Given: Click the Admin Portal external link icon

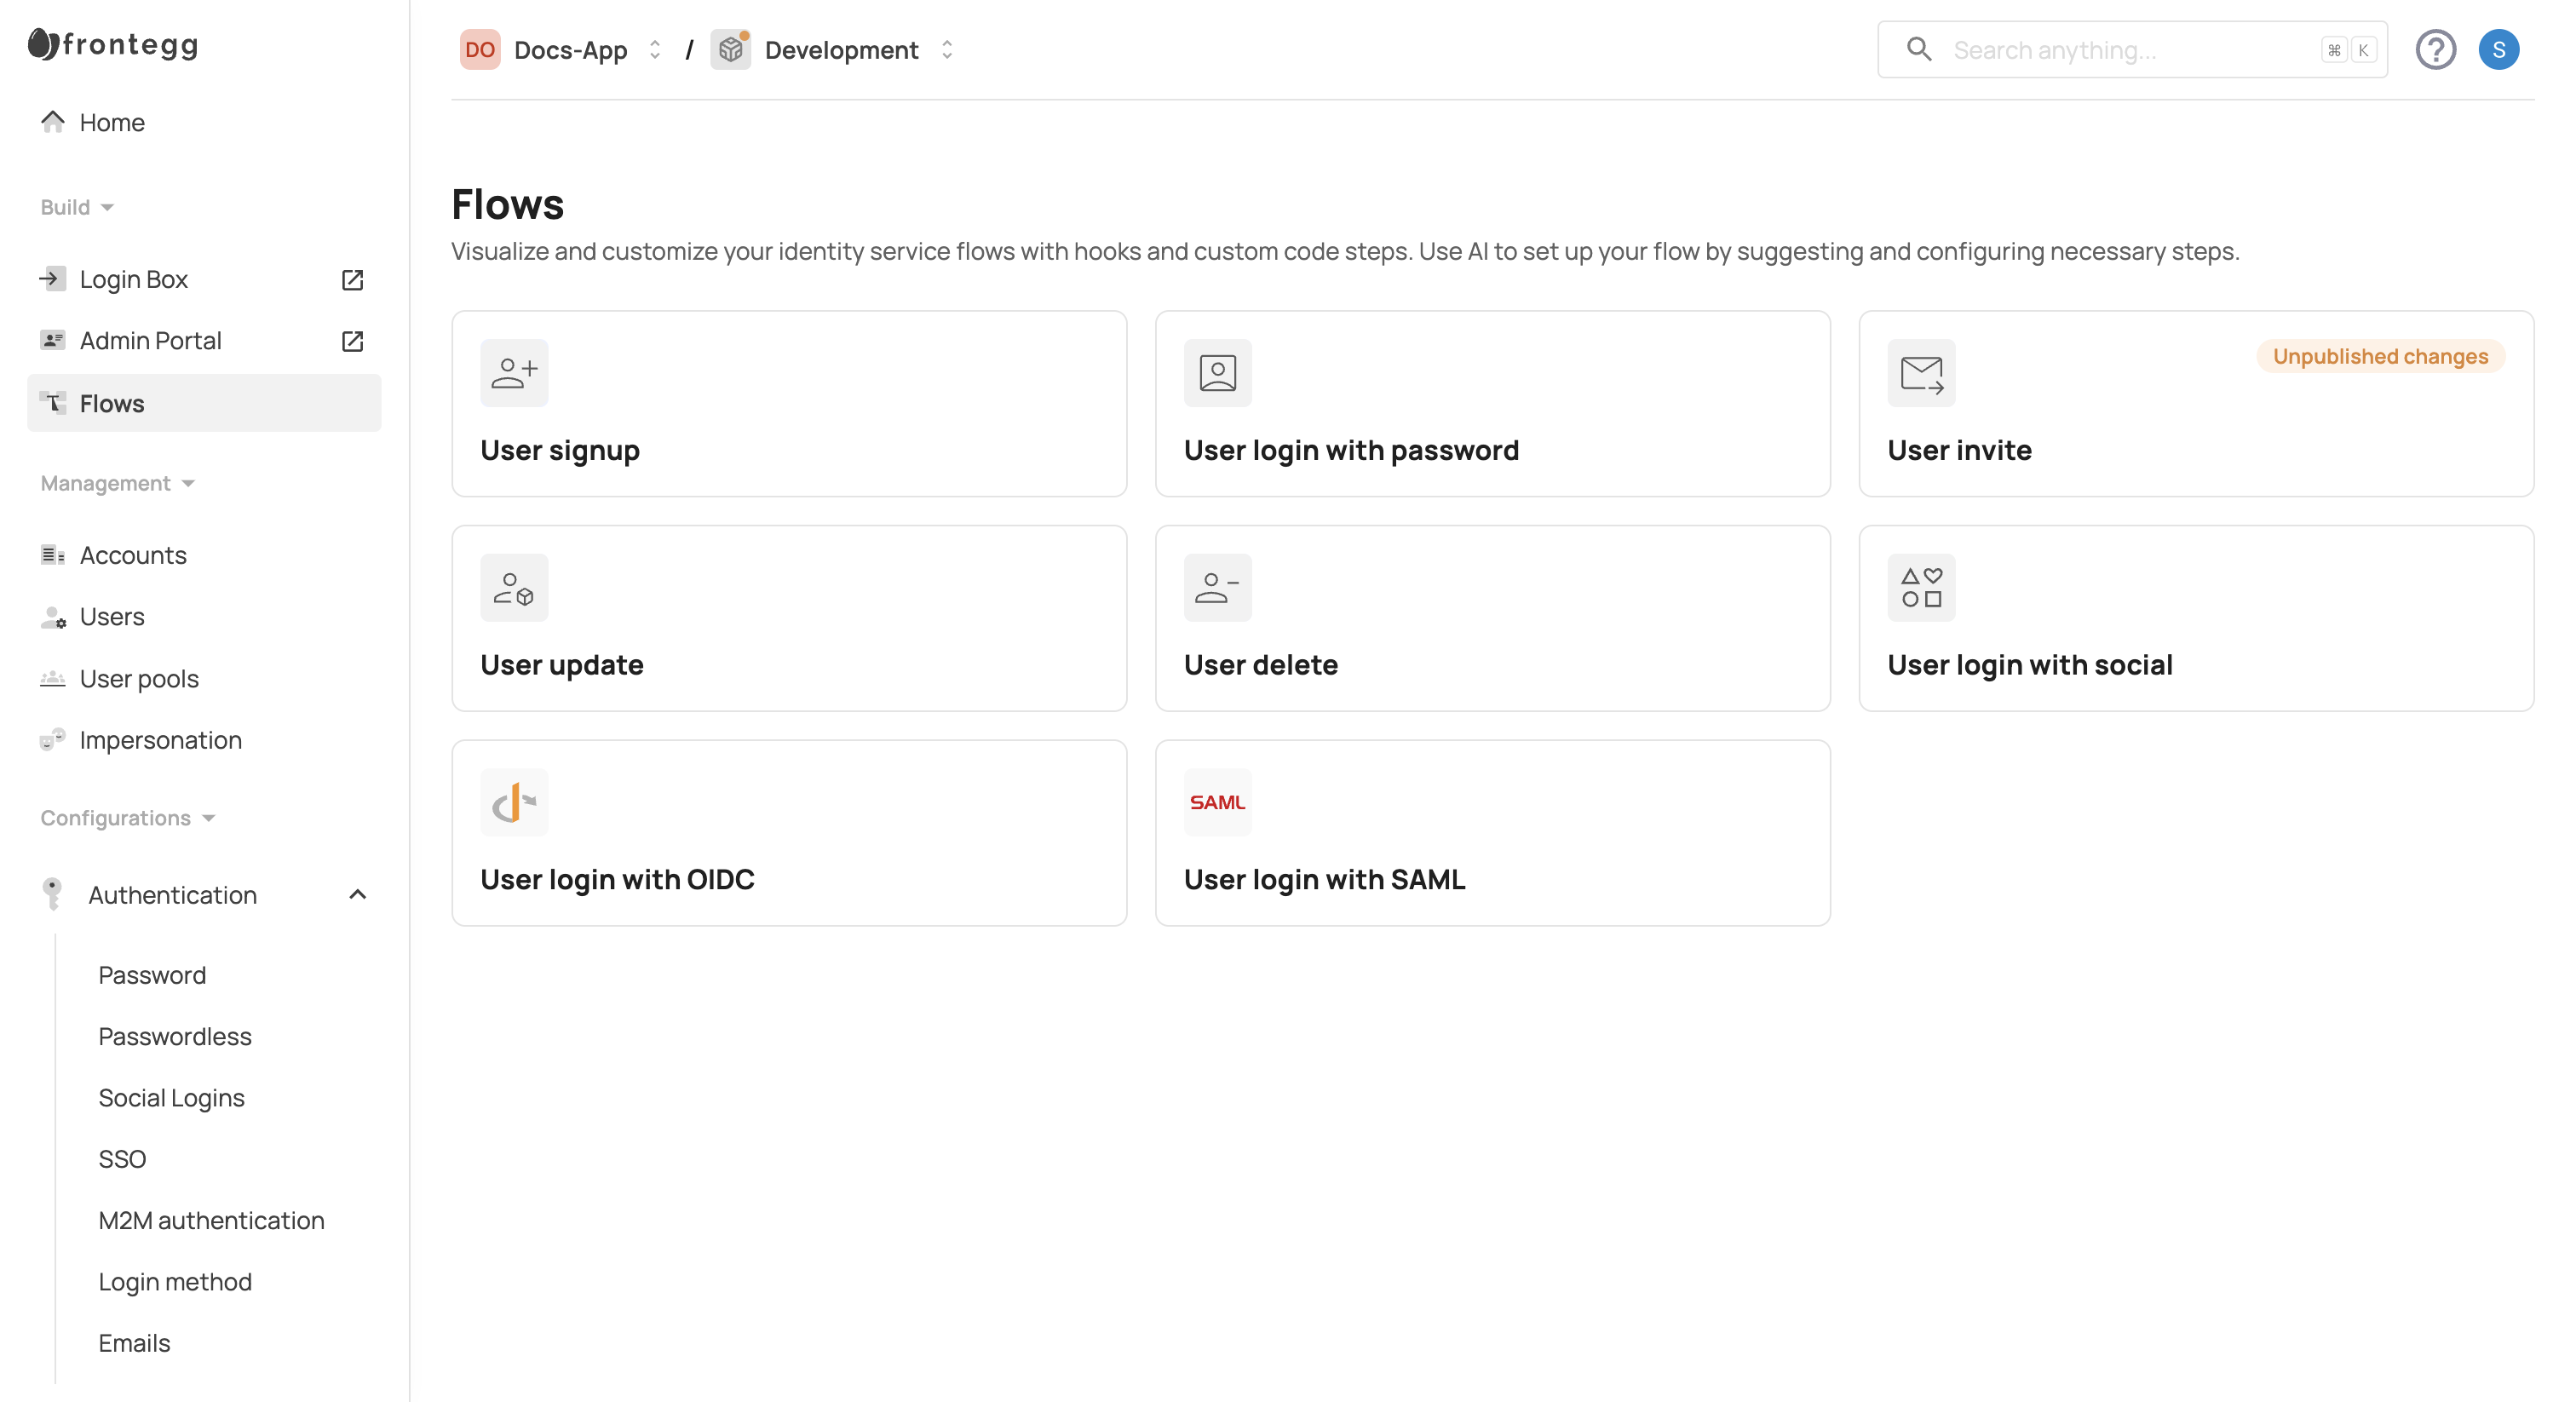Looking at the screenshot, I should click(x=352, y=341).
